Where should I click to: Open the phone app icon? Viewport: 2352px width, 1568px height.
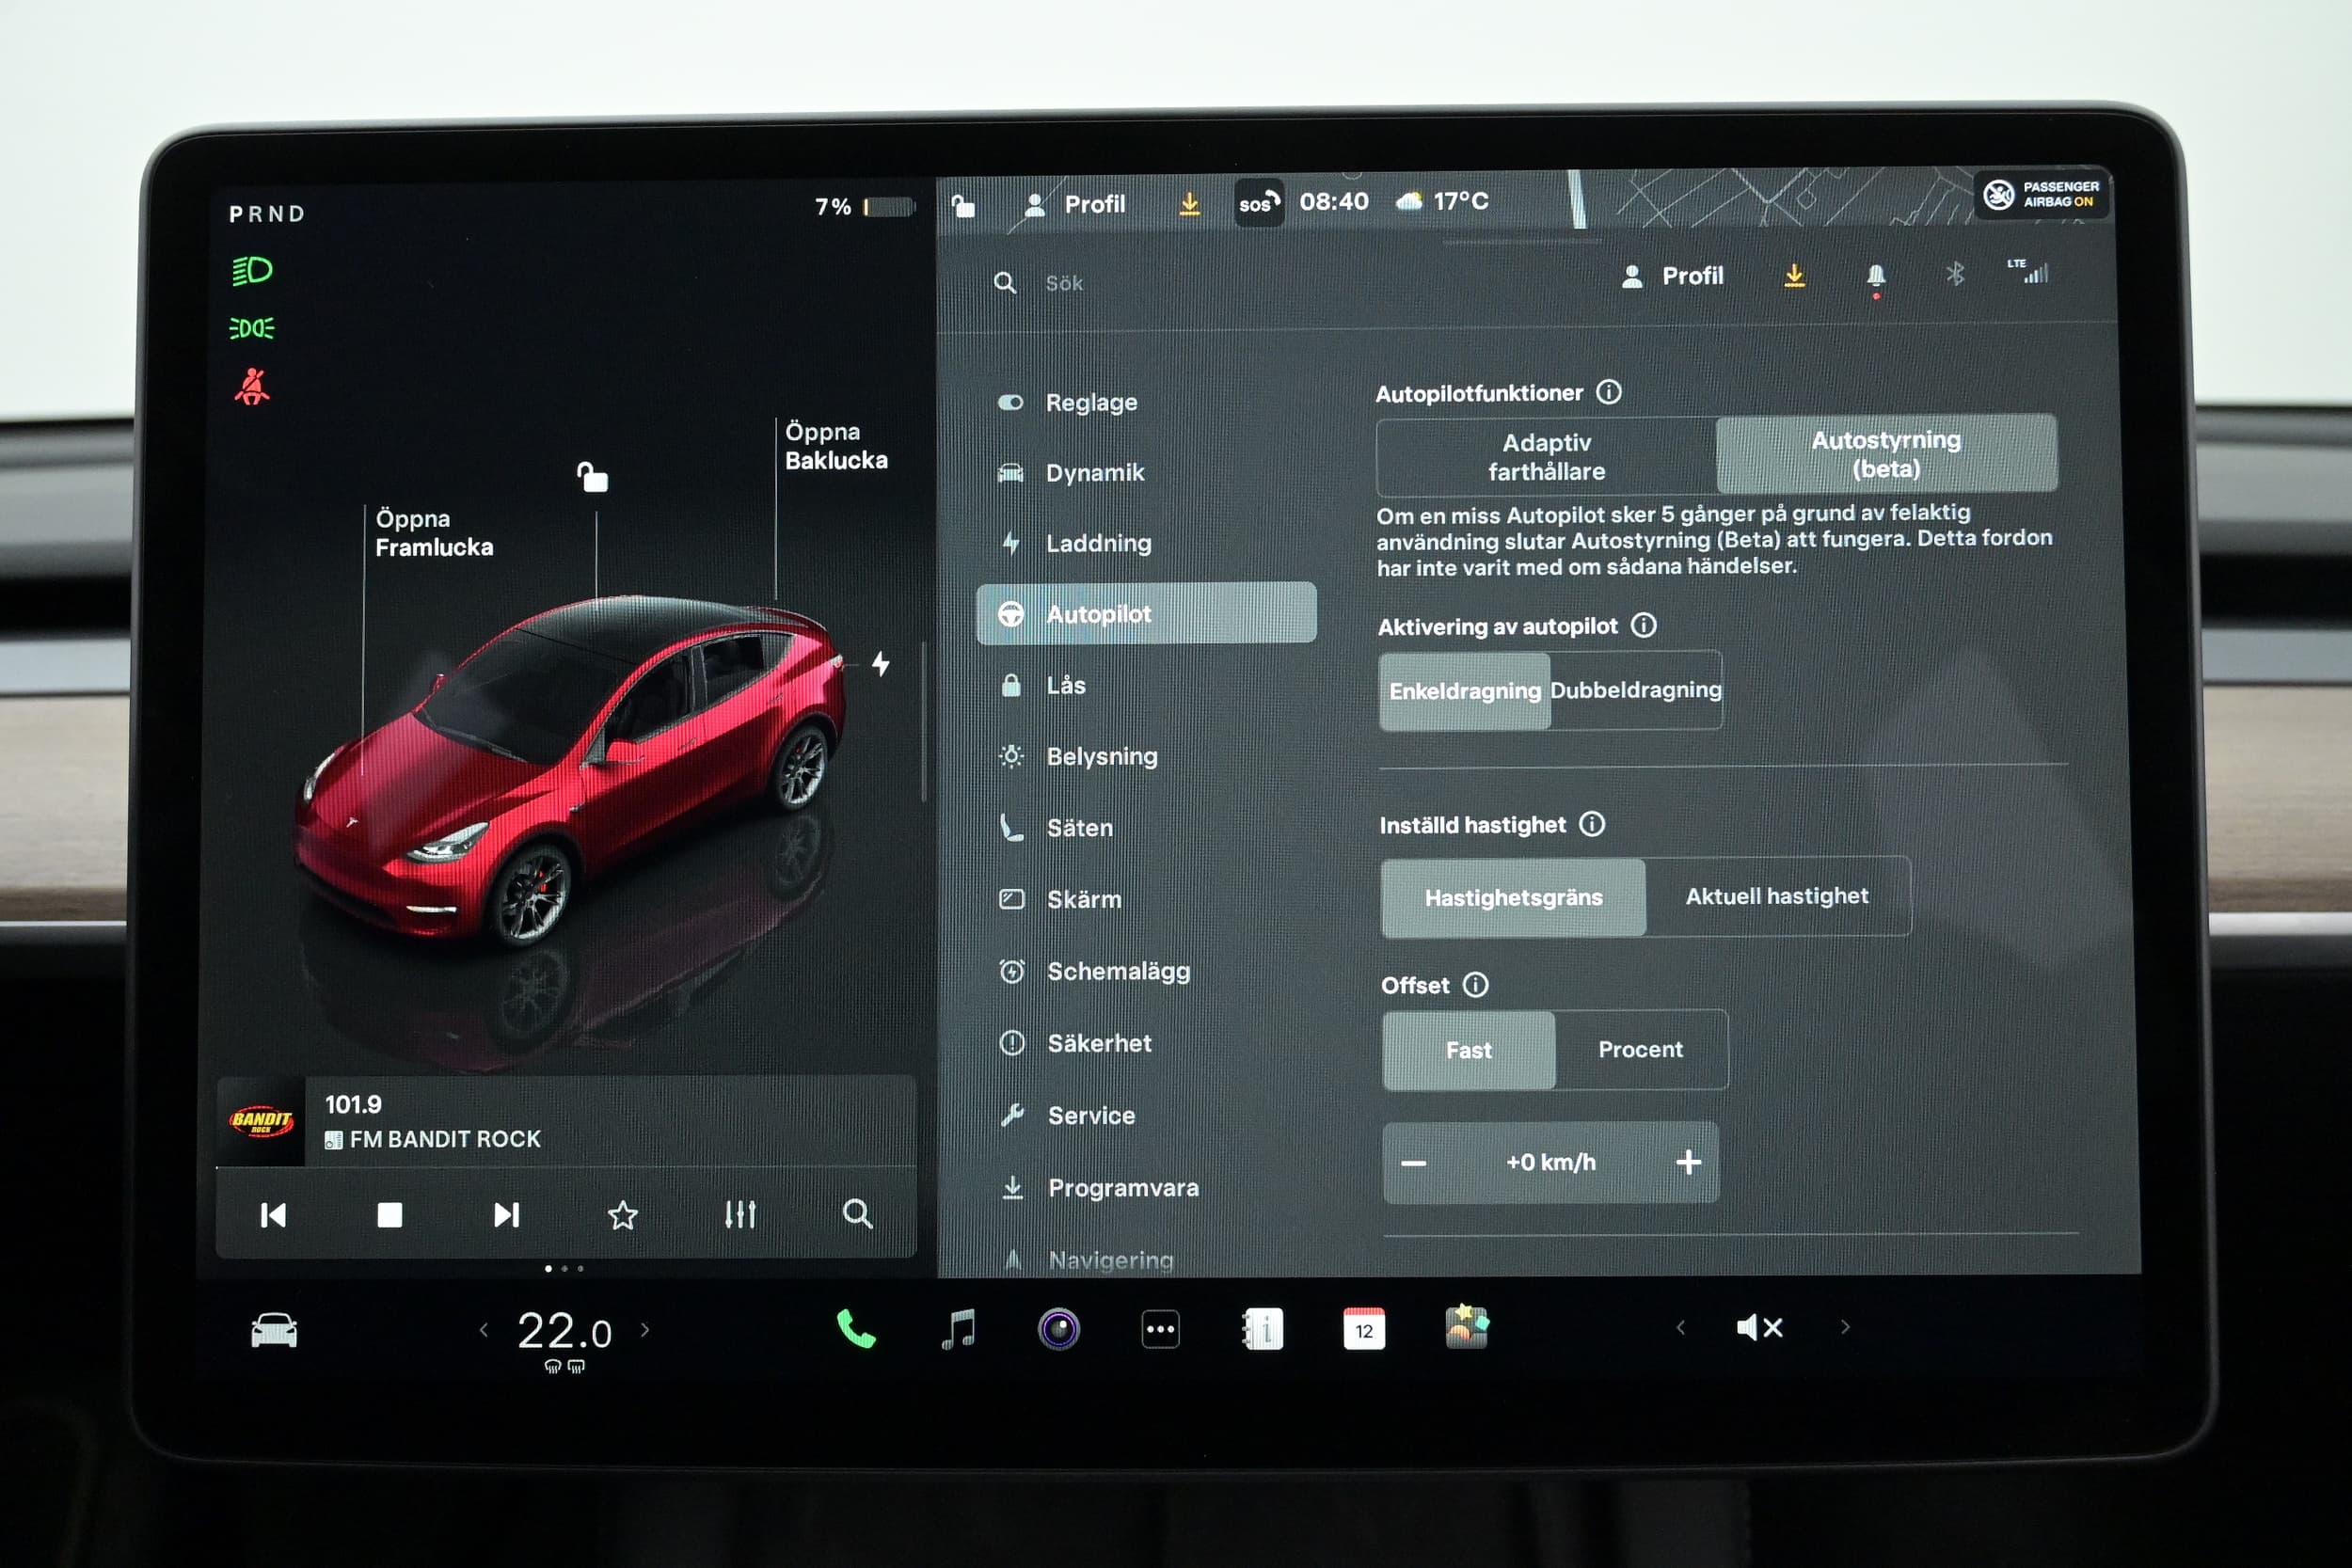(x=855, y=1329)
